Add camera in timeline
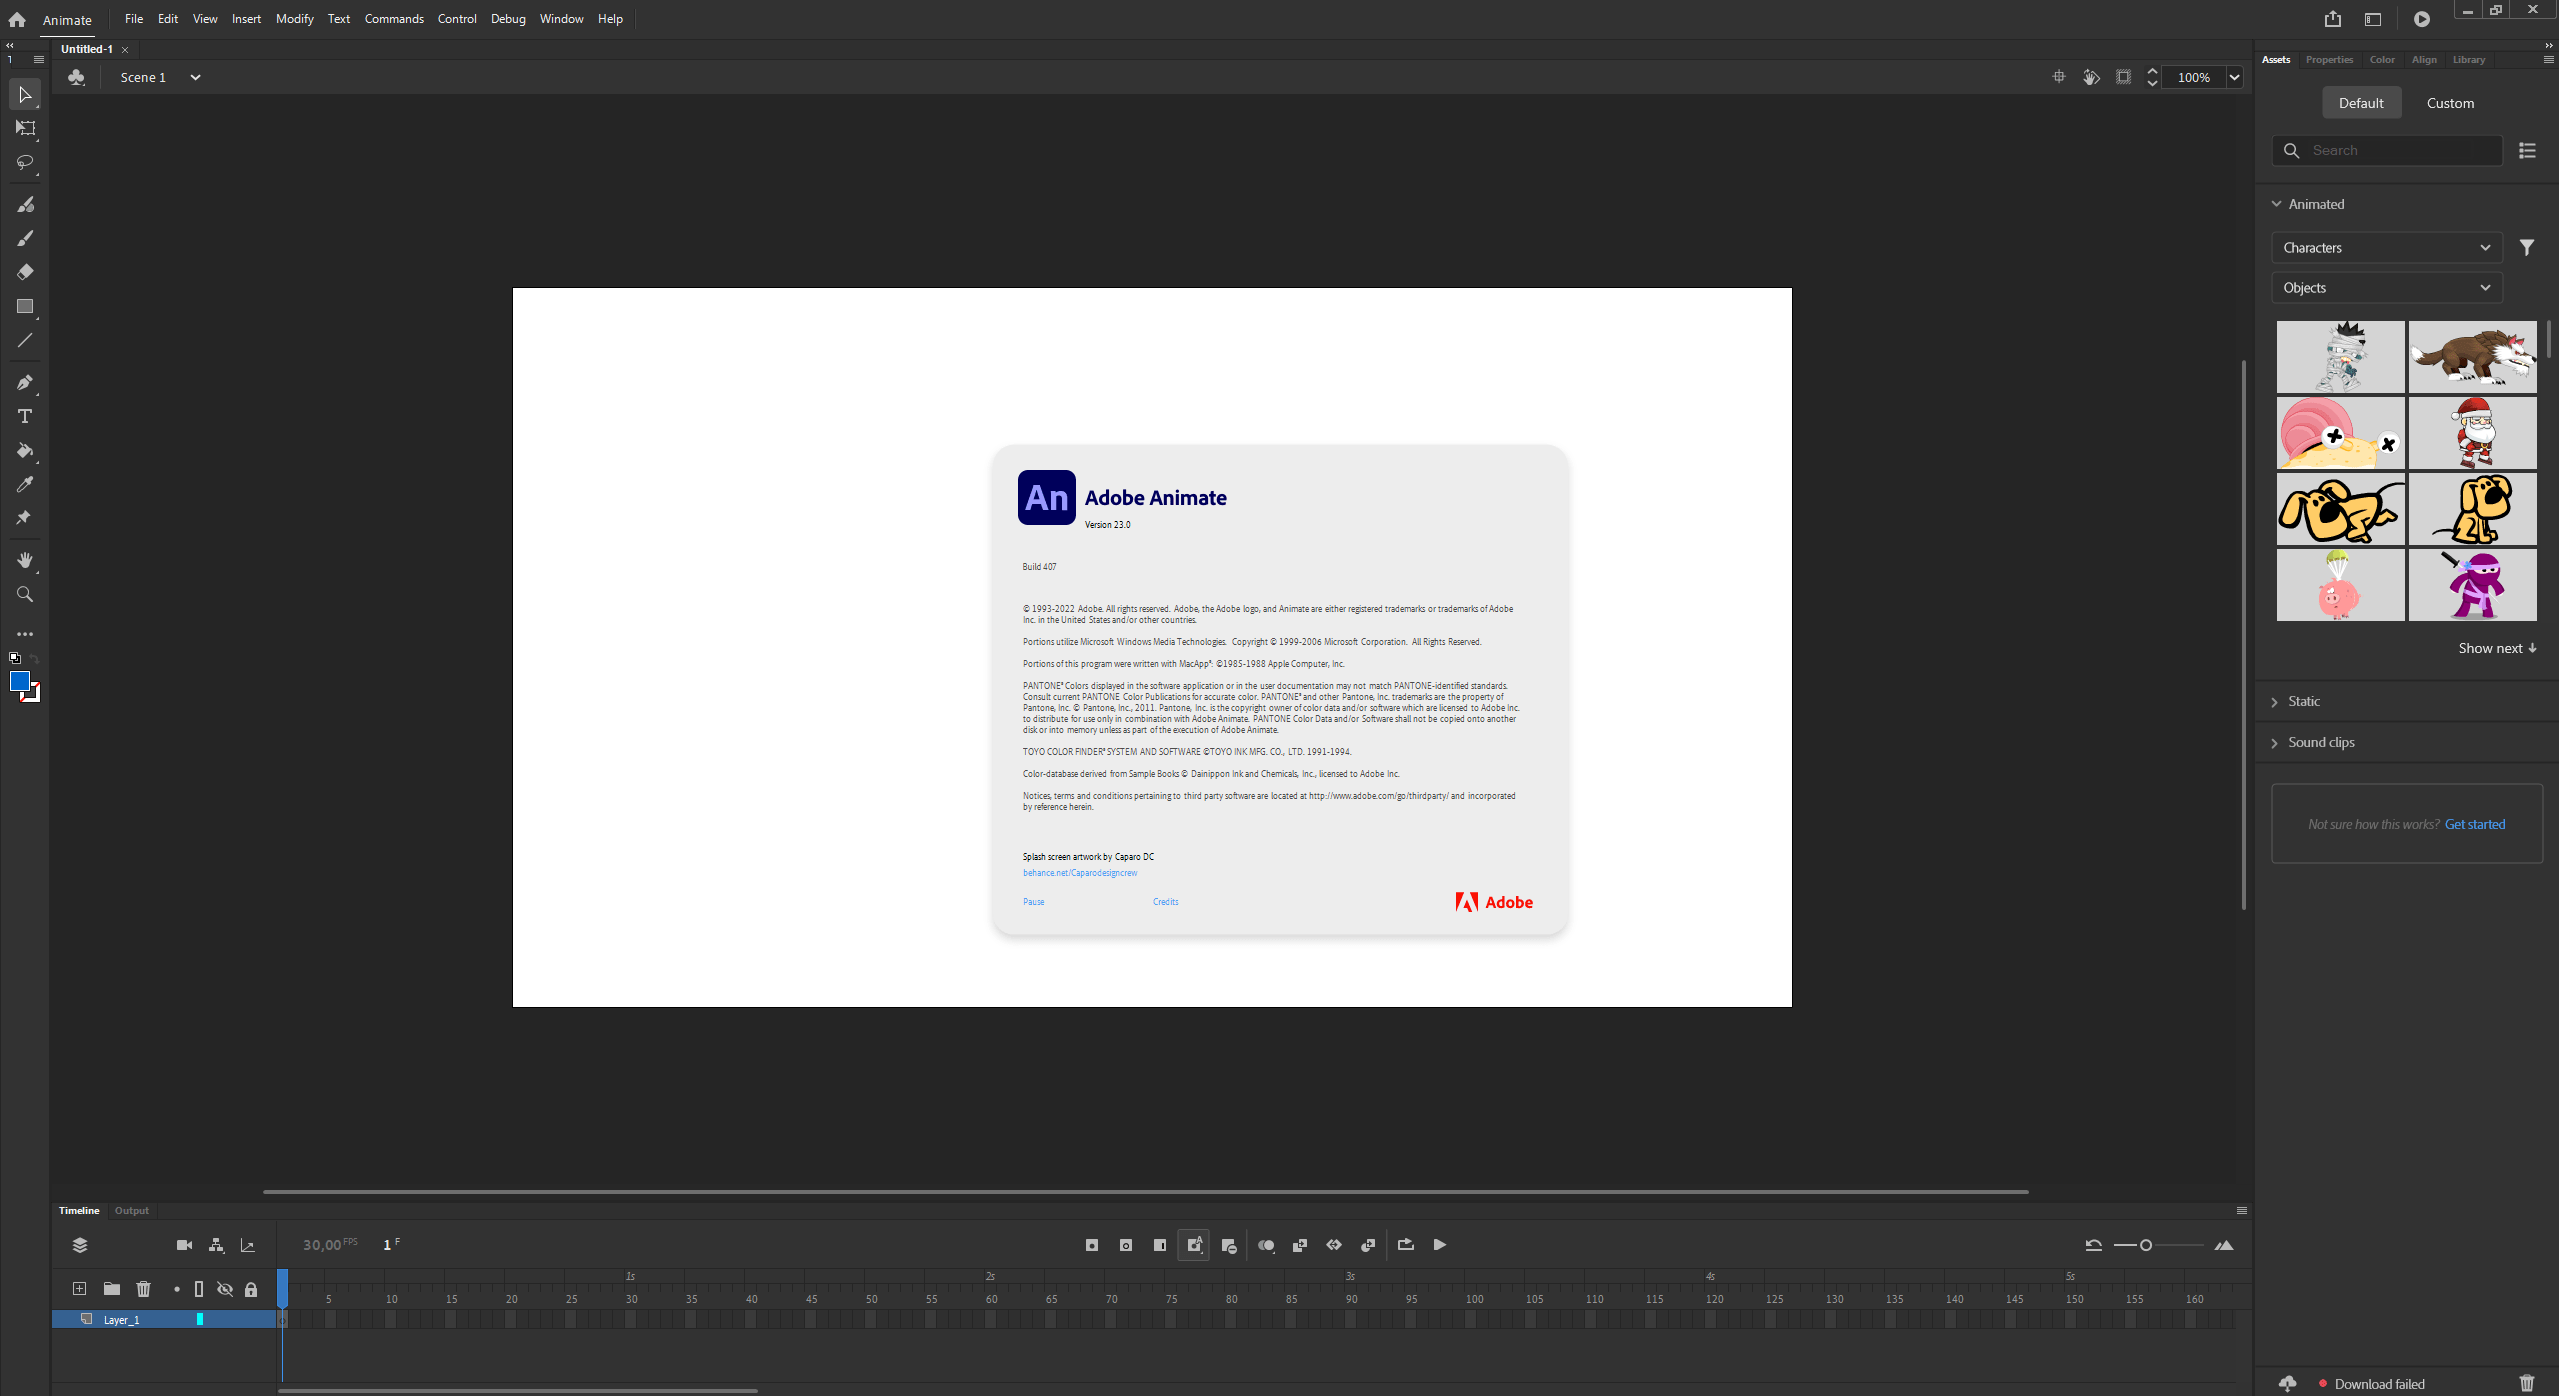 click(x=184, y=1245)
